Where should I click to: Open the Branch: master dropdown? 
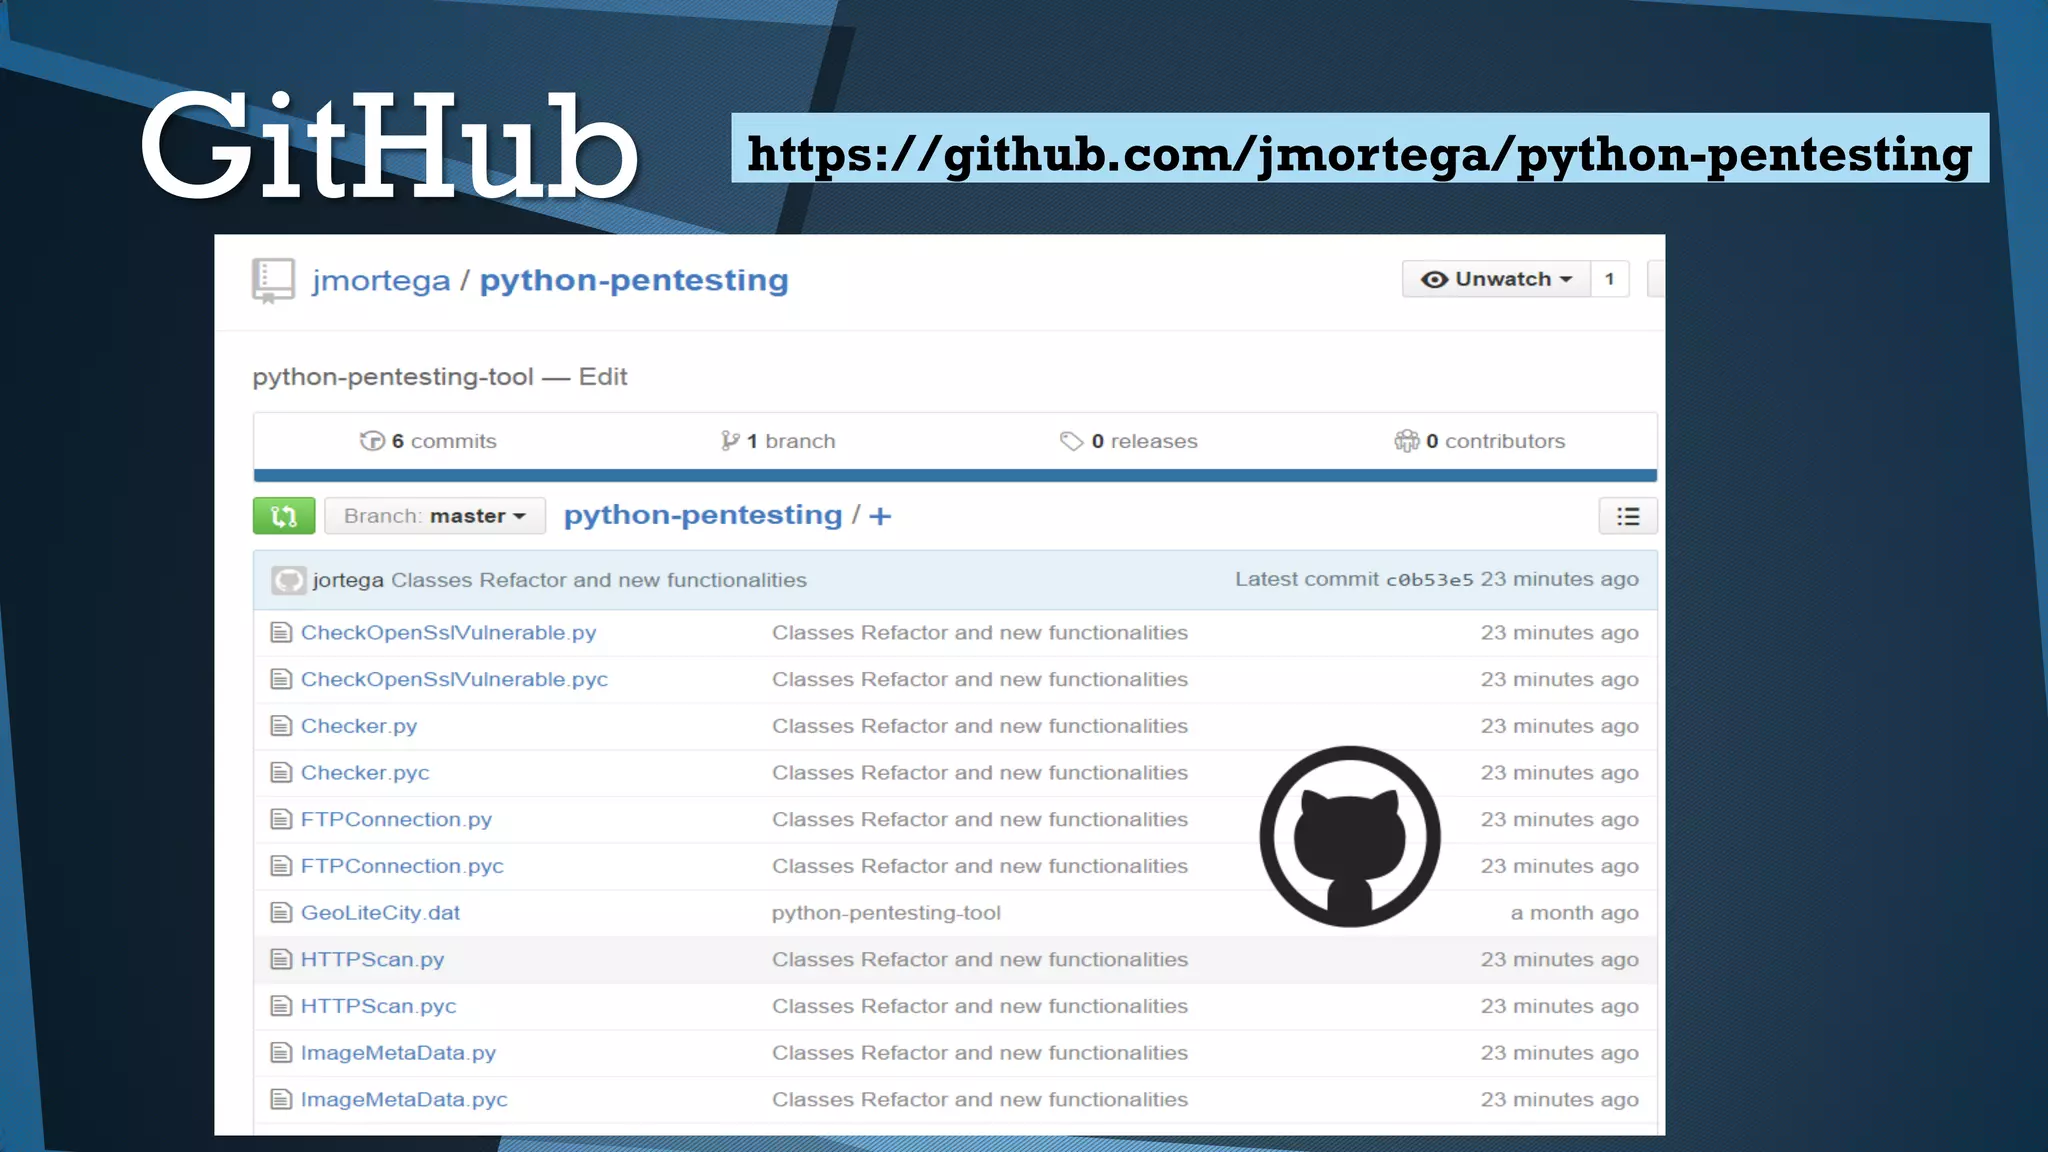[x=435, y=516]
